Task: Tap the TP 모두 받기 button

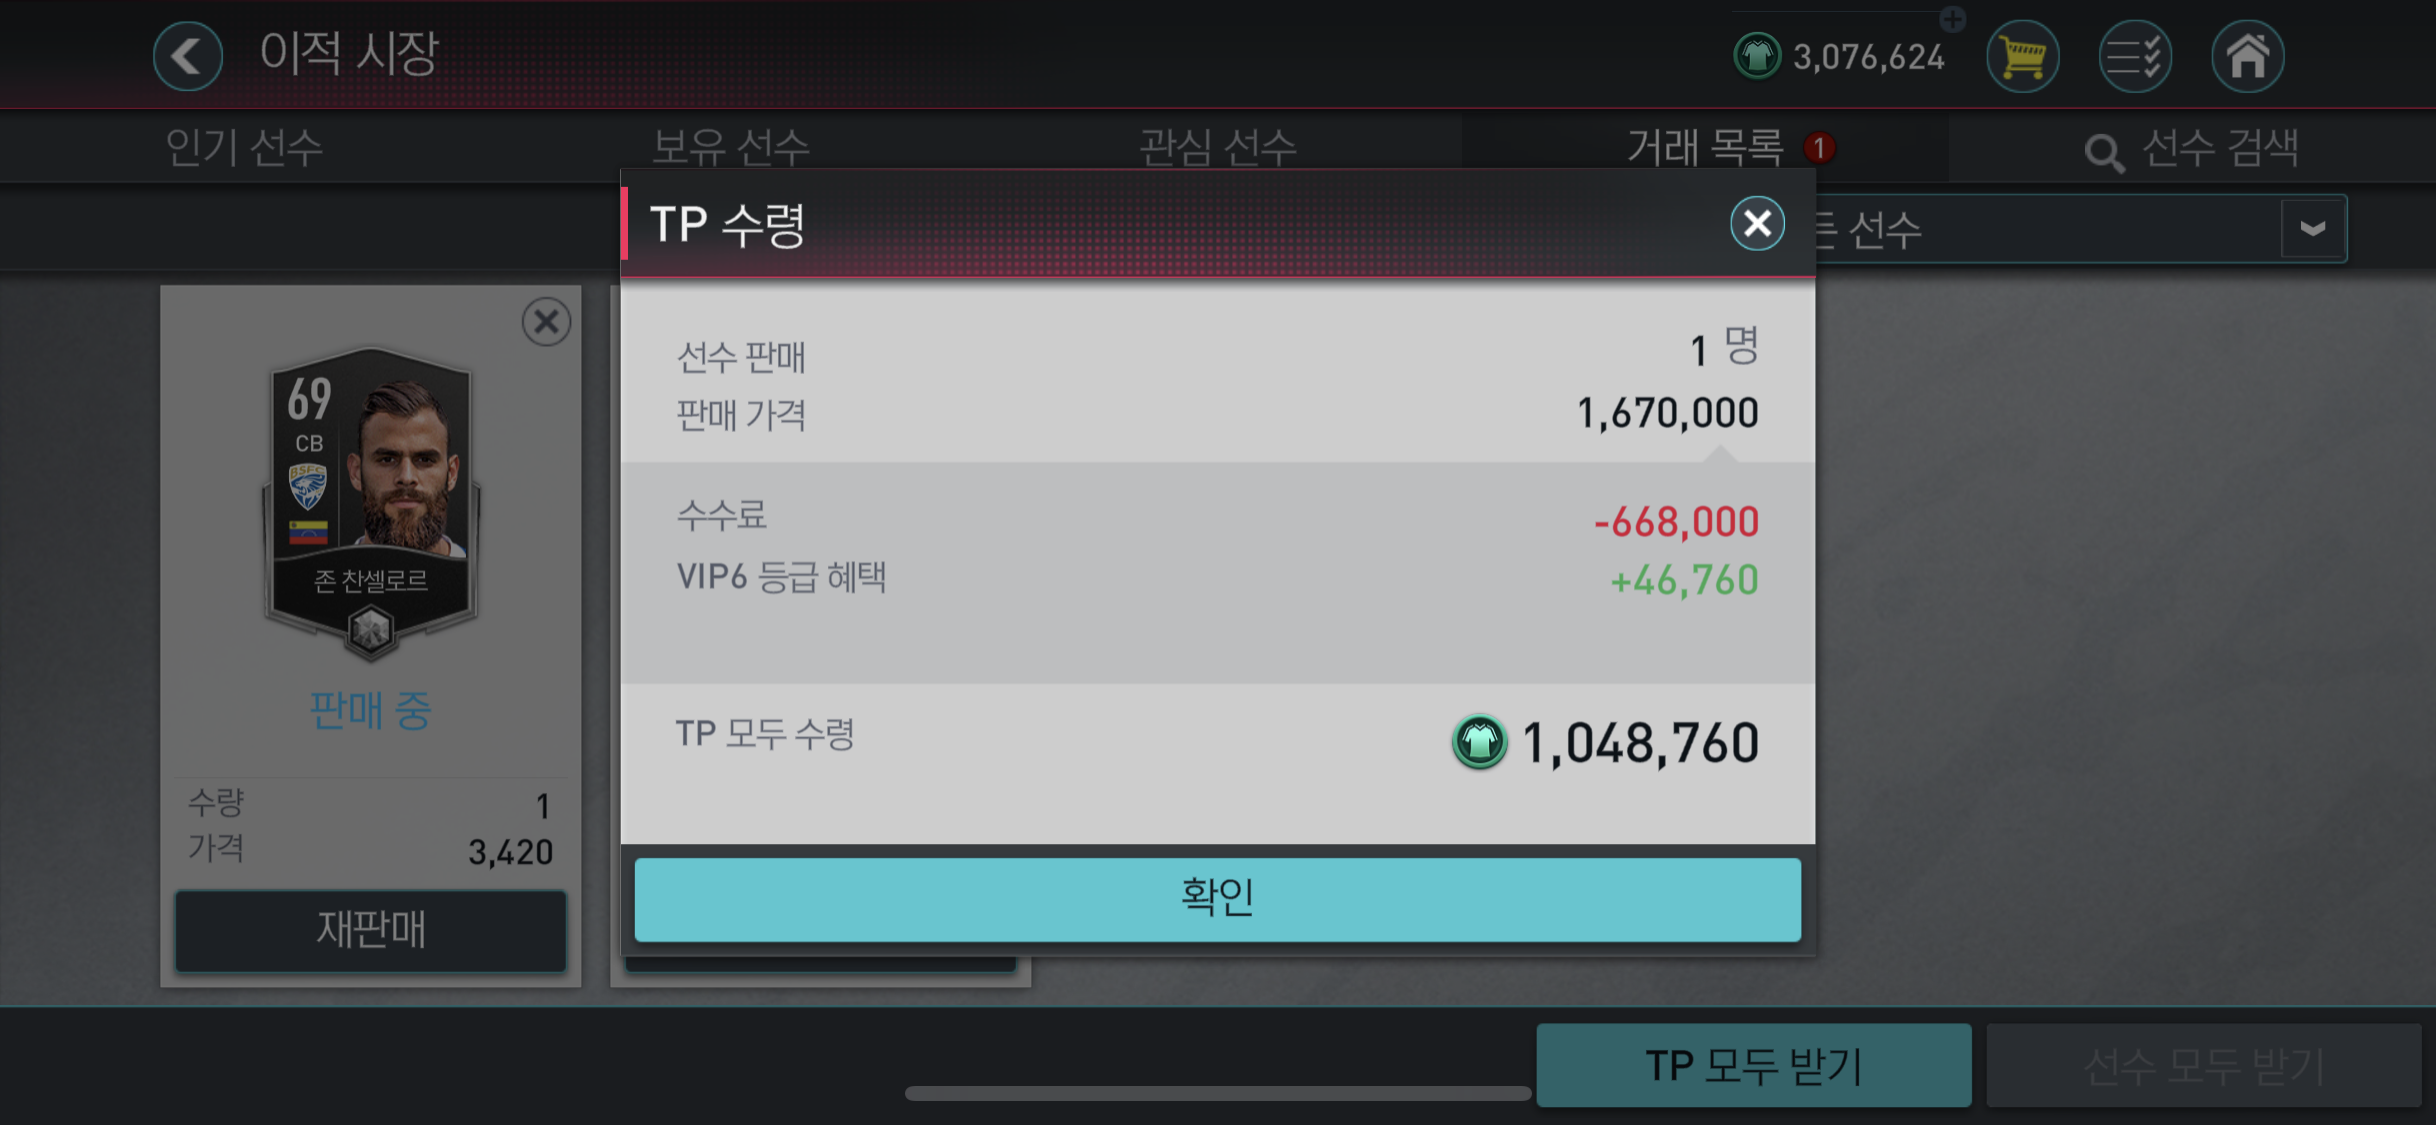Action: [1754, 1065]
